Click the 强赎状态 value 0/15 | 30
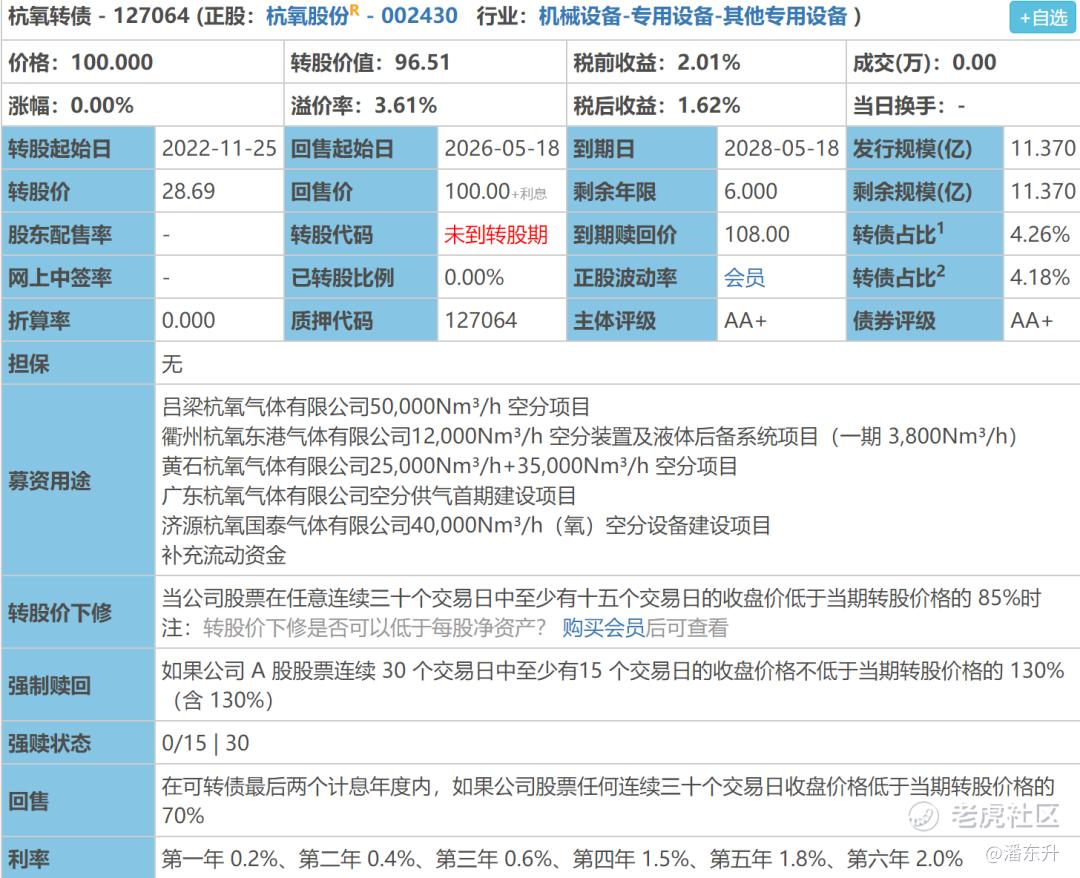This screenshot has width=1080, height=878. (205, 743)
